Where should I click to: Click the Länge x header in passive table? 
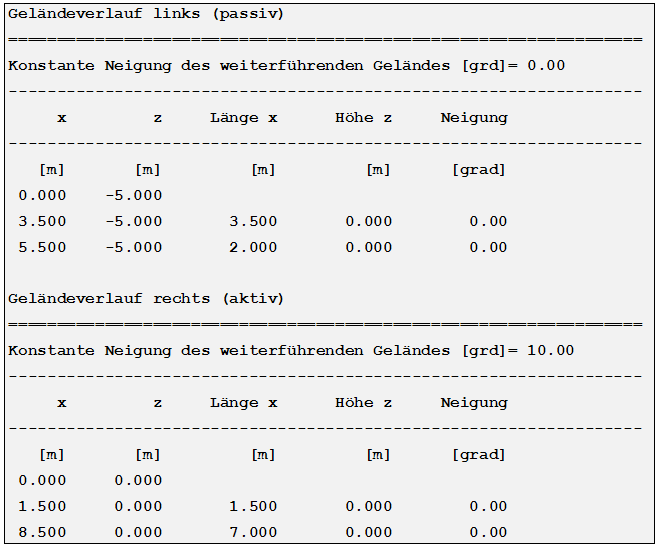click(x=244, y=118)
